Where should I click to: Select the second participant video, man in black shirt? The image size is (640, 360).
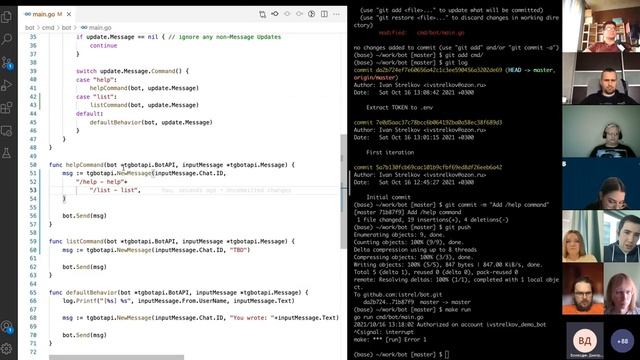pos(601,78)
